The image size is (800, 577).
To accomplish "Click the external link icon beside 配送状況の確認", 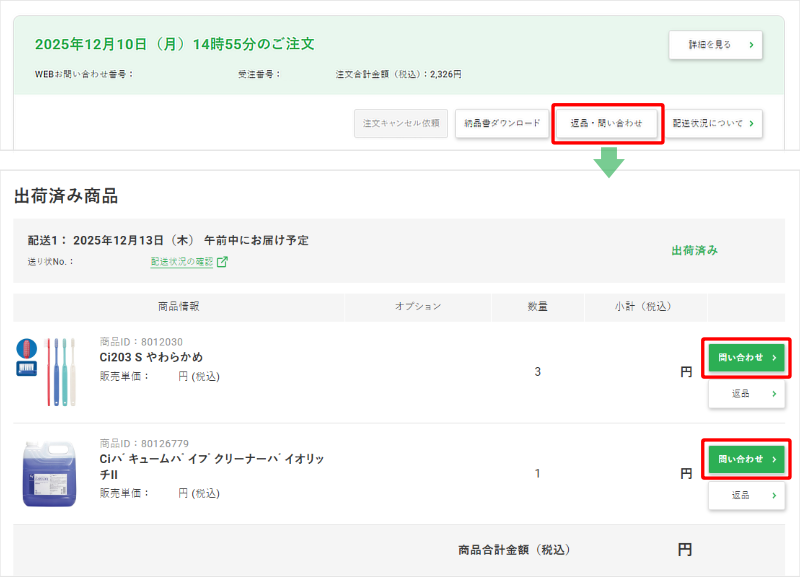I will (223, 262).
